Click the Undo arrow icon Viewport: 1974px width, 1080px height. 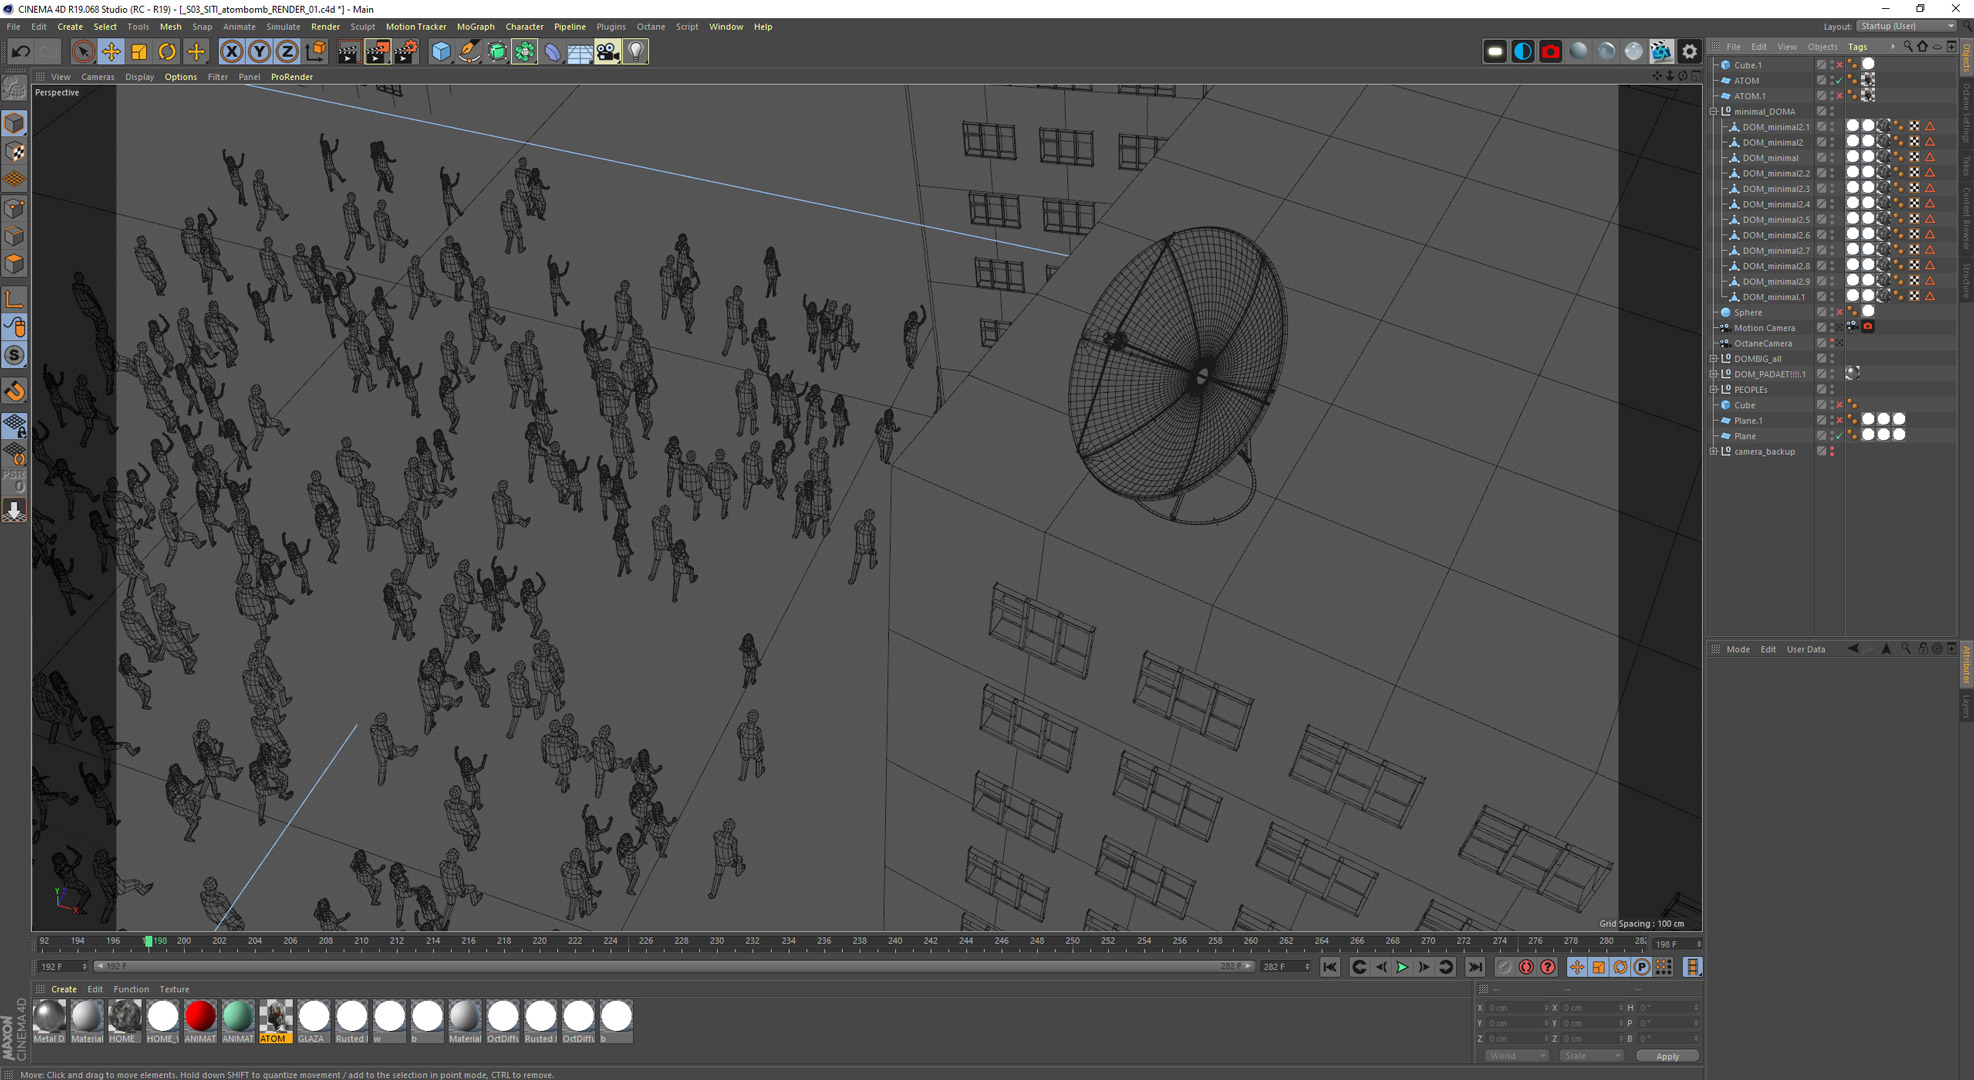pyautogui.click(x=20, y=51)
